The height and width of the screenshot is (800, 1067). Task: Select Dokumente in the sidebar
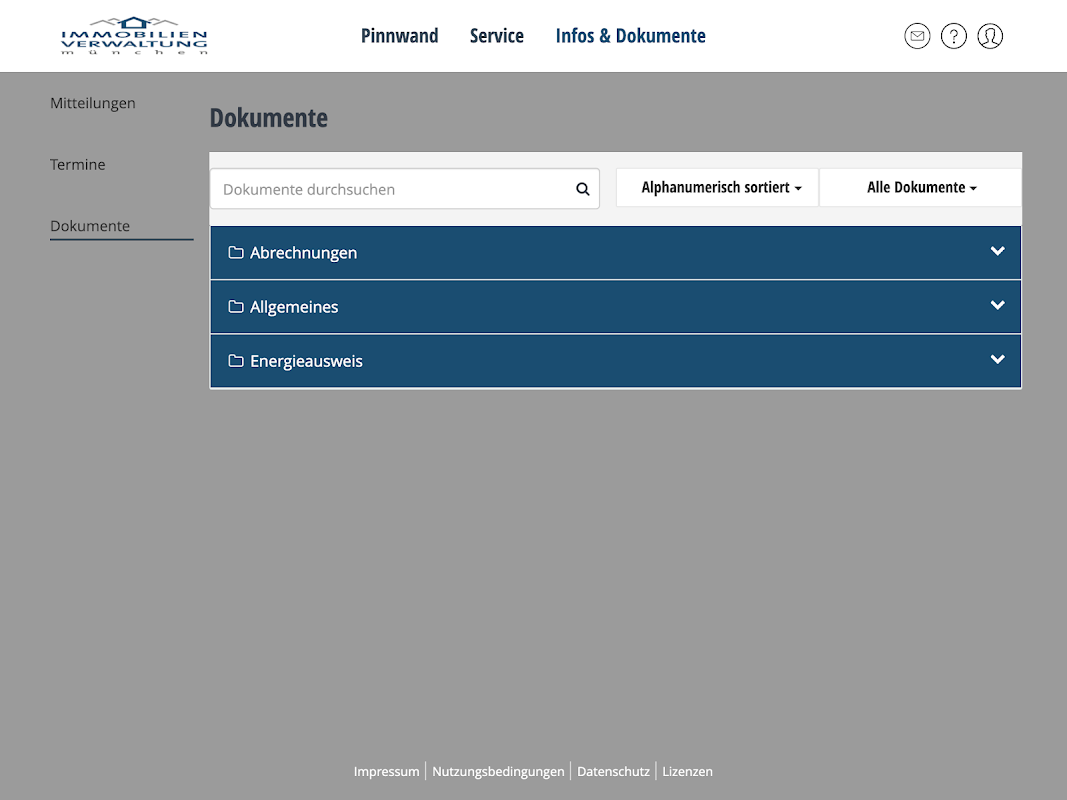tap(90, 226)
